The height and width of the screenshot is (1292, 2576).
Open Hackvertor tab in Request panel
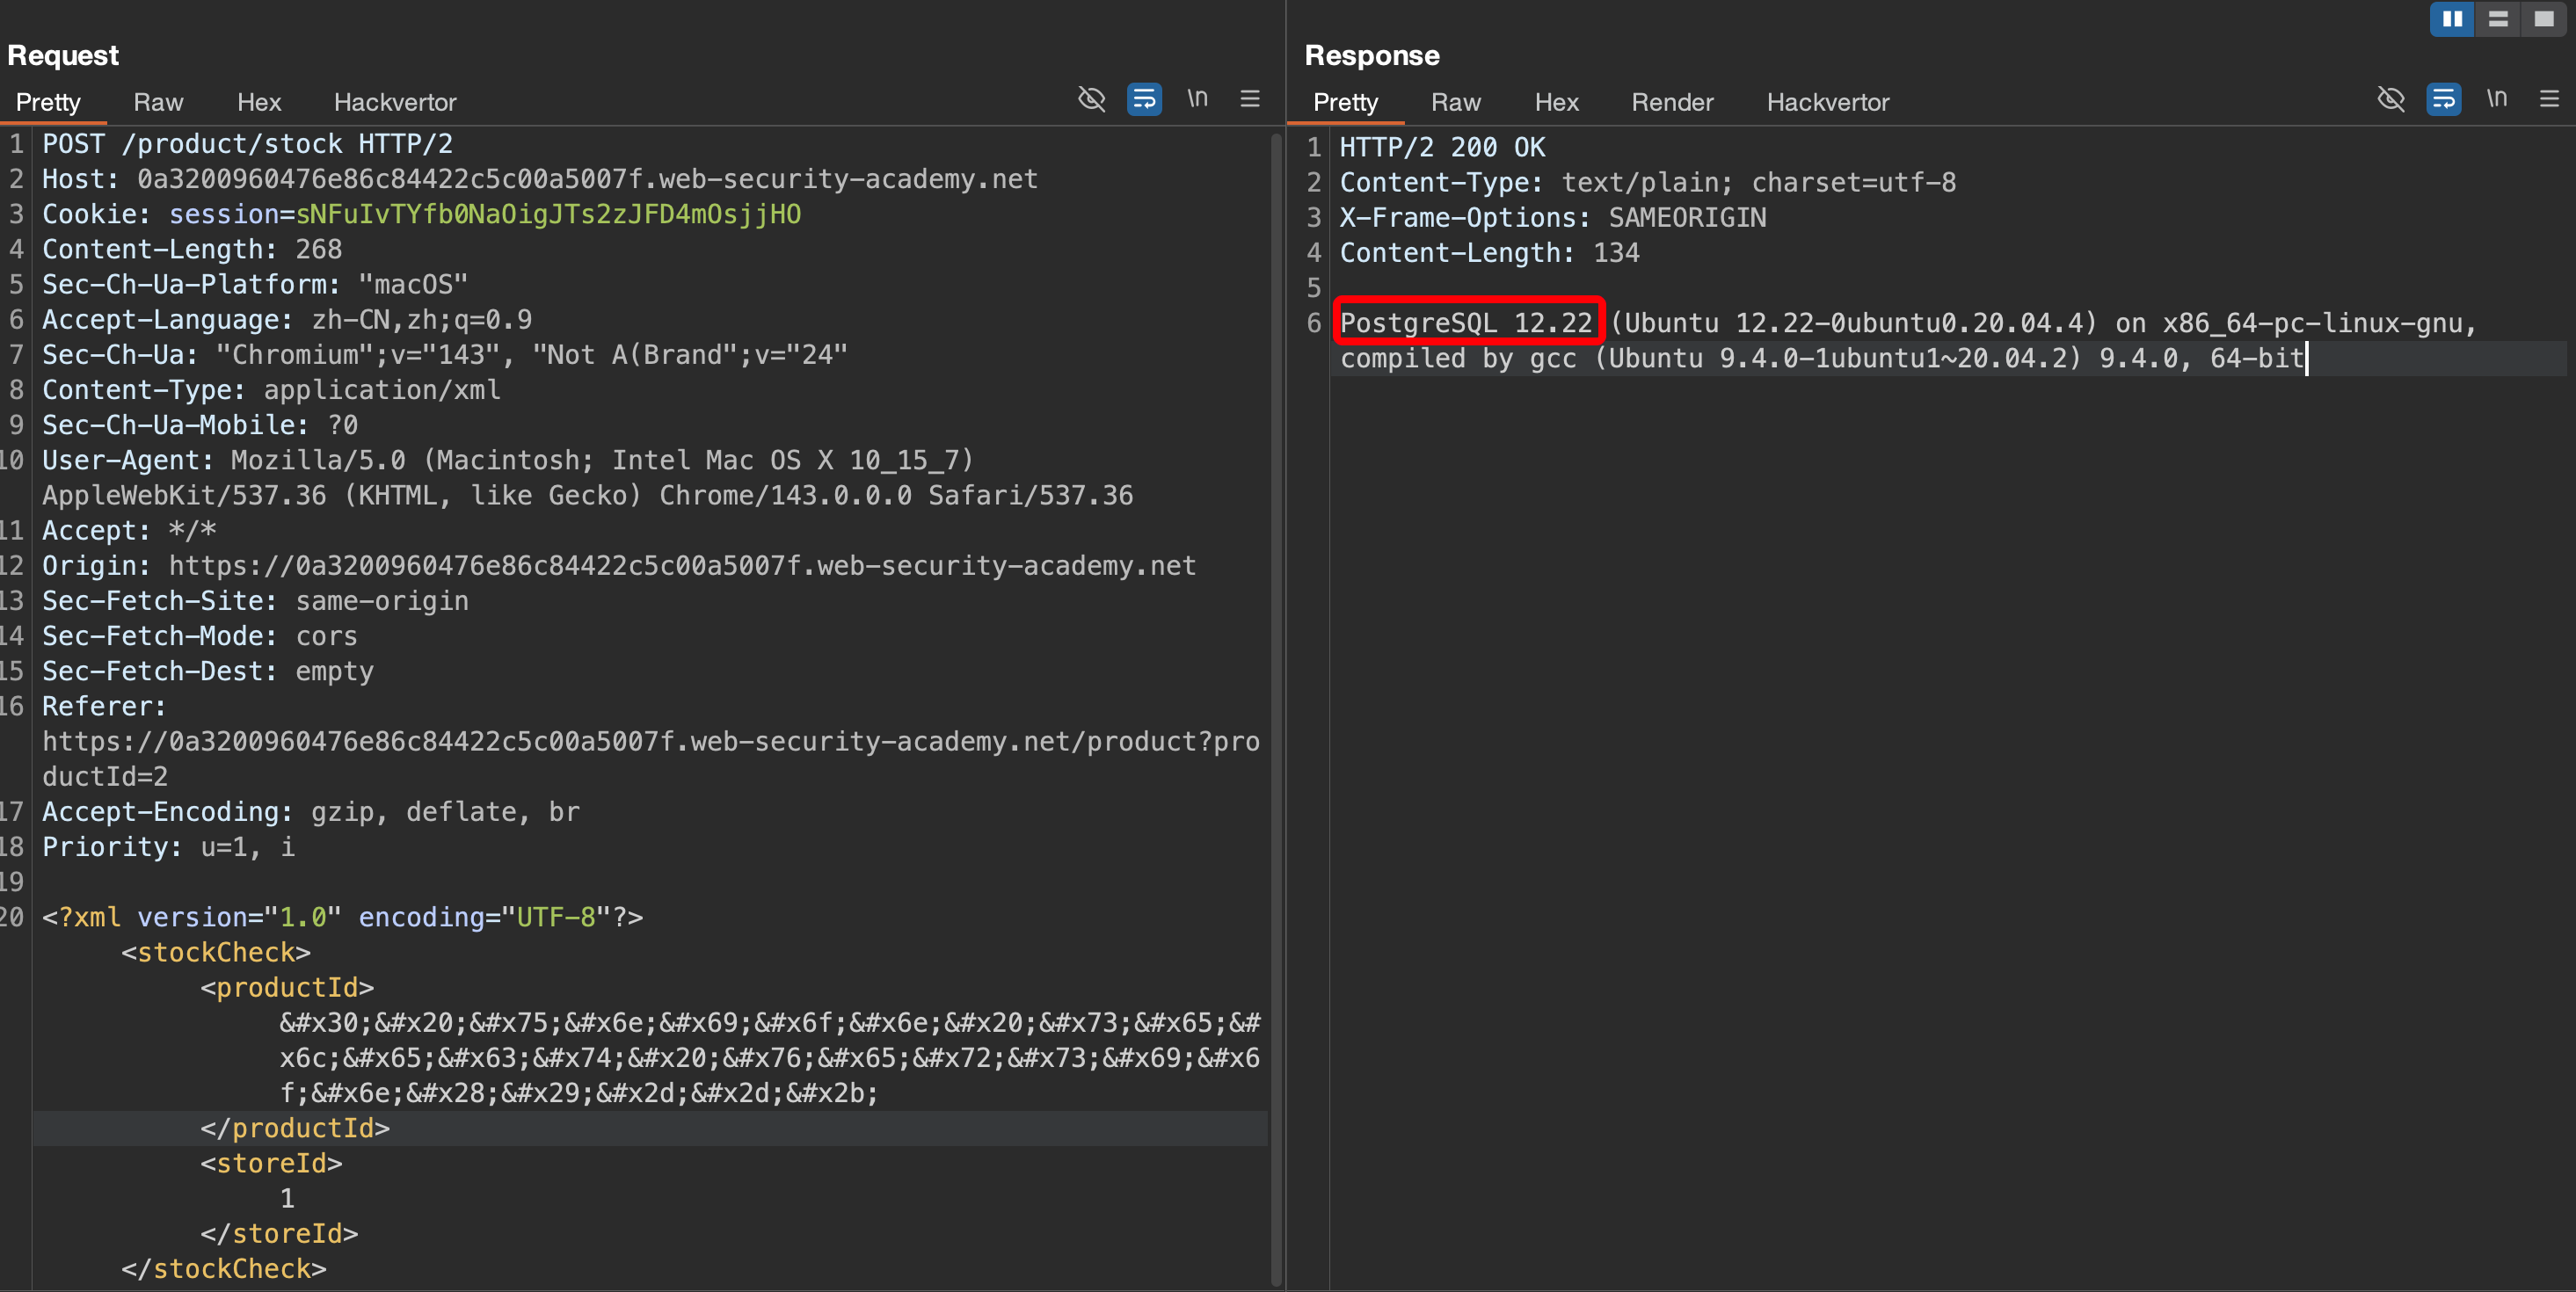[x=395, y=102]
